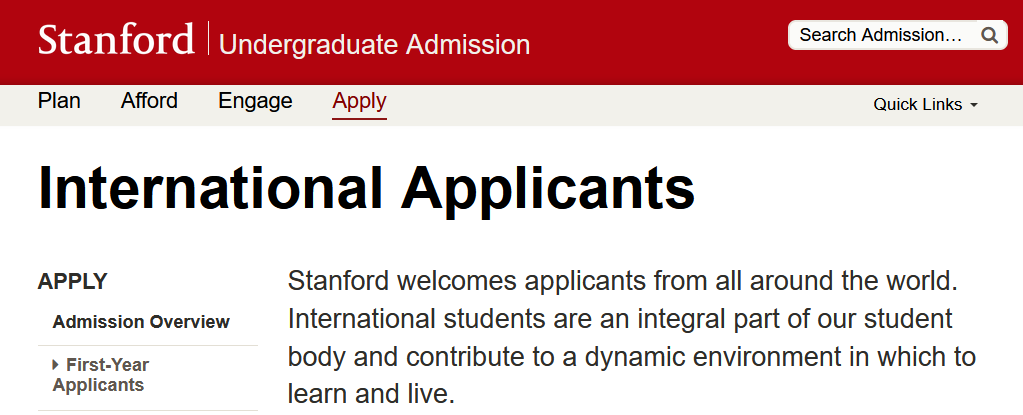The image size is (1023, 415).
Task: Click the search magnifying glass icon
Action: [989, 35]
